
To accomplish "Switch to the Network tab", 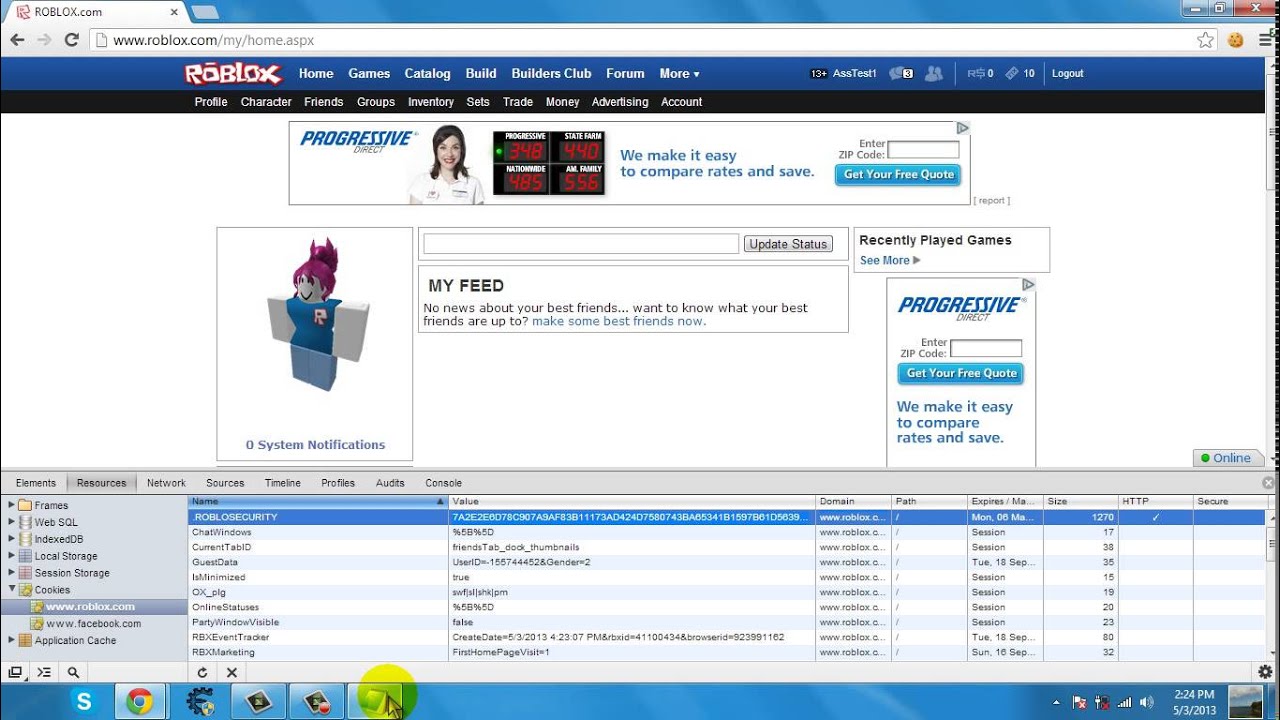I will point(166,483).
